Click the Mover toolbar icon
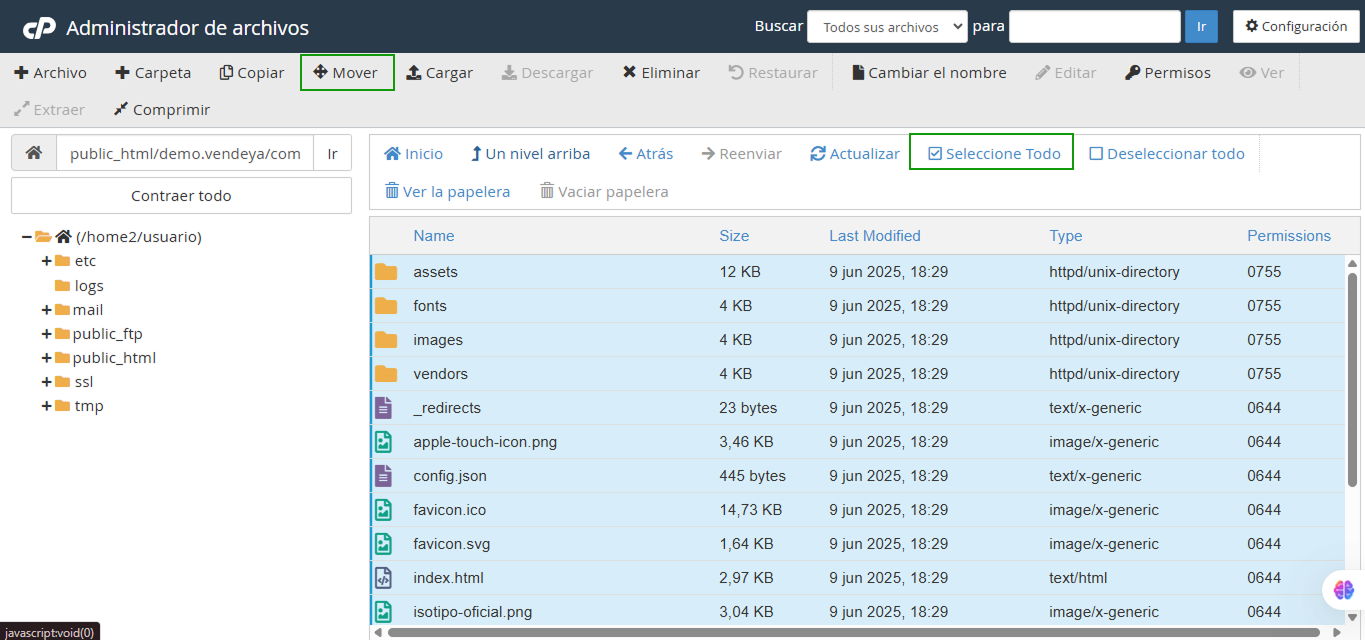1365x640 pixels. click(x=321, y=73)
